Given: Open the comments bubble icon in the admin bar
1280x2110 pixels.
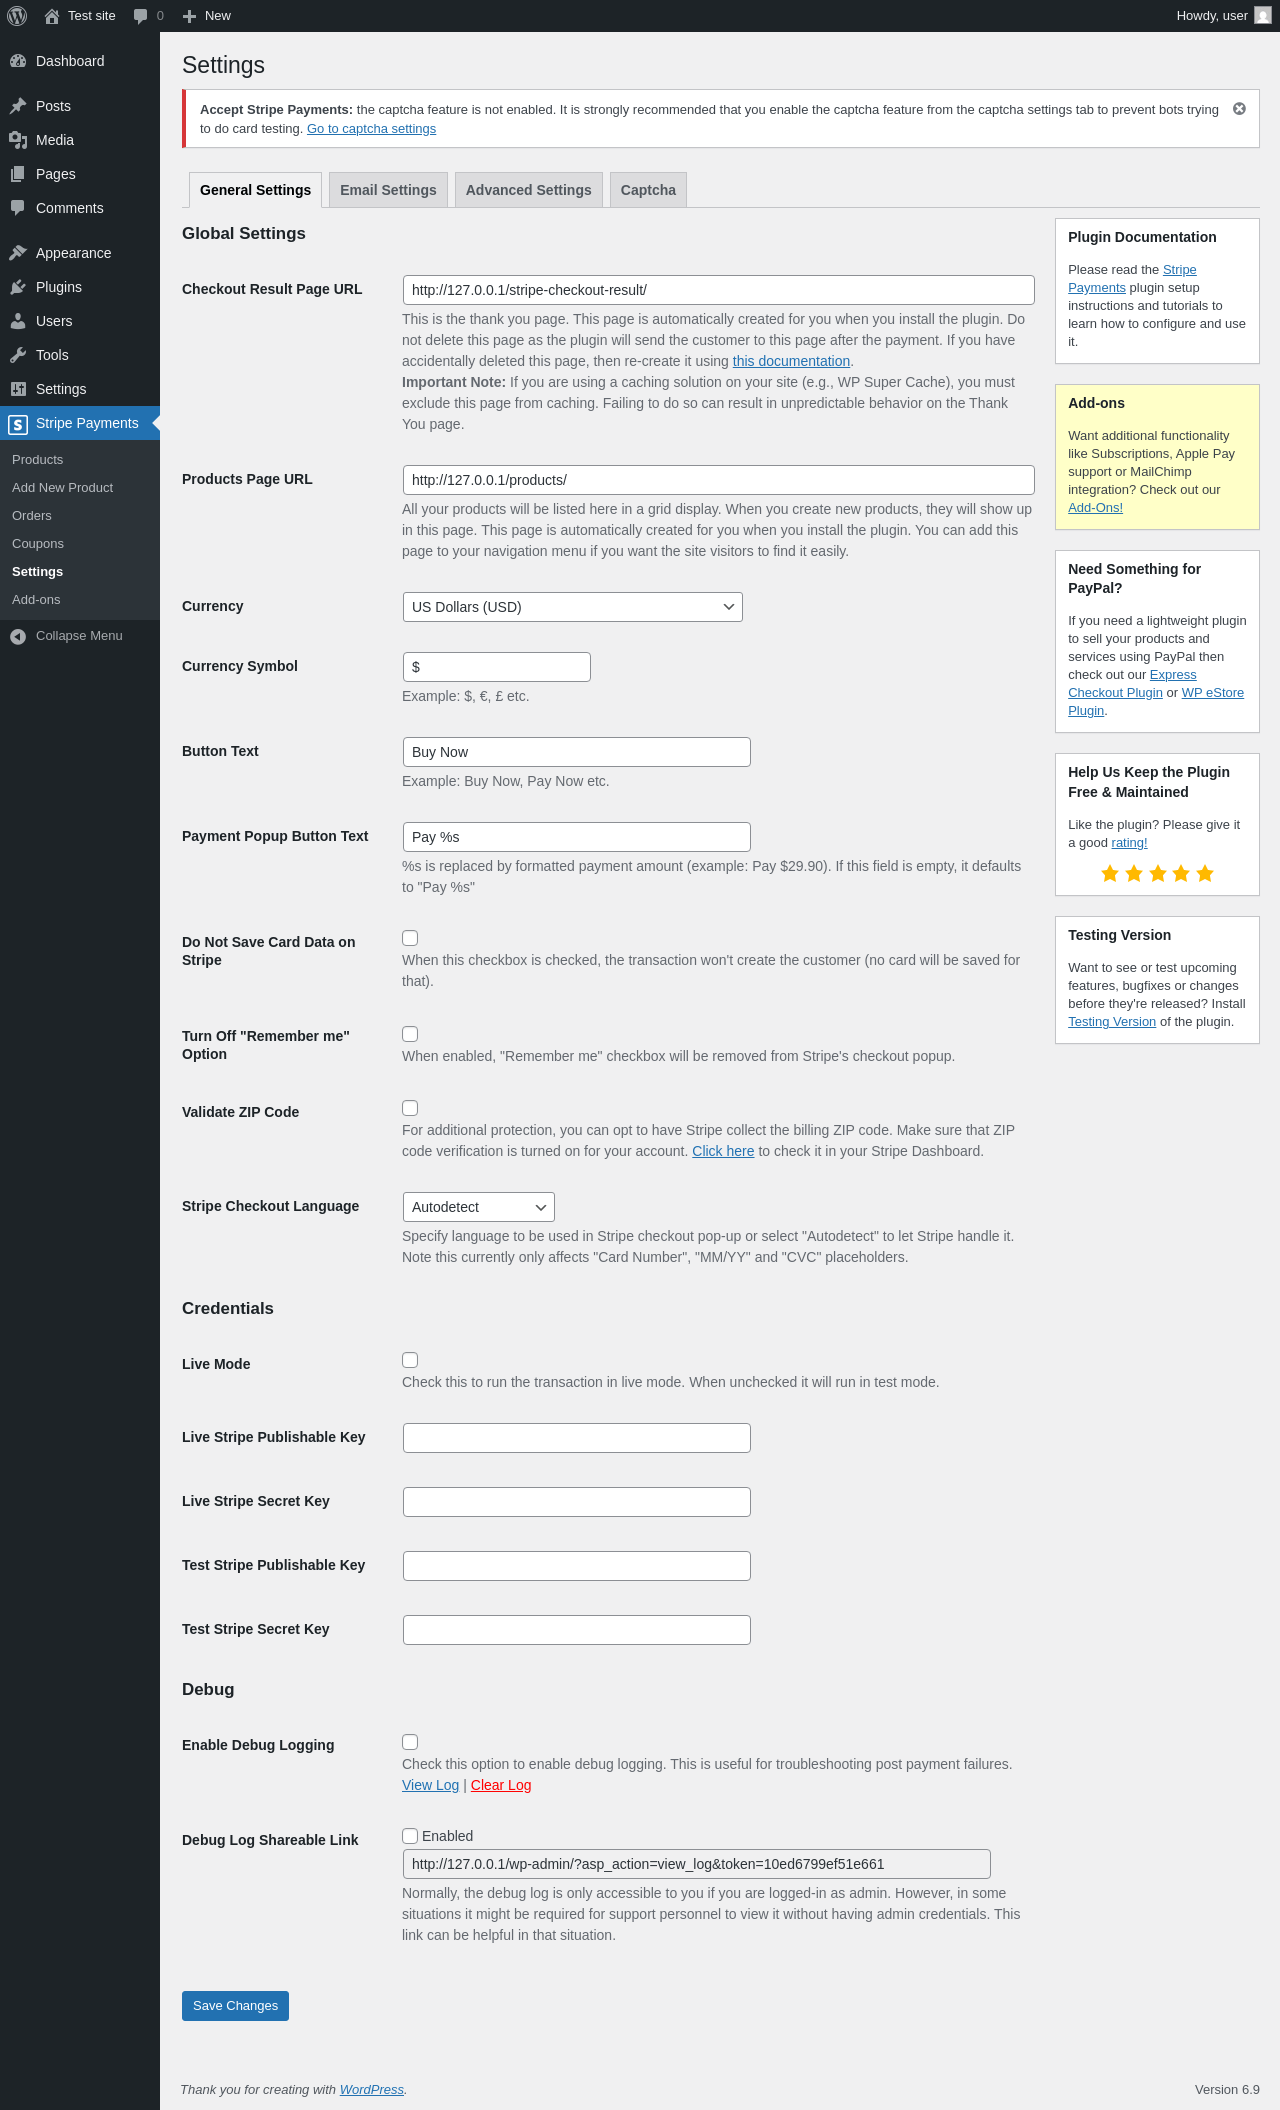Looking at the screenshot, I should [x=141, y=16].
